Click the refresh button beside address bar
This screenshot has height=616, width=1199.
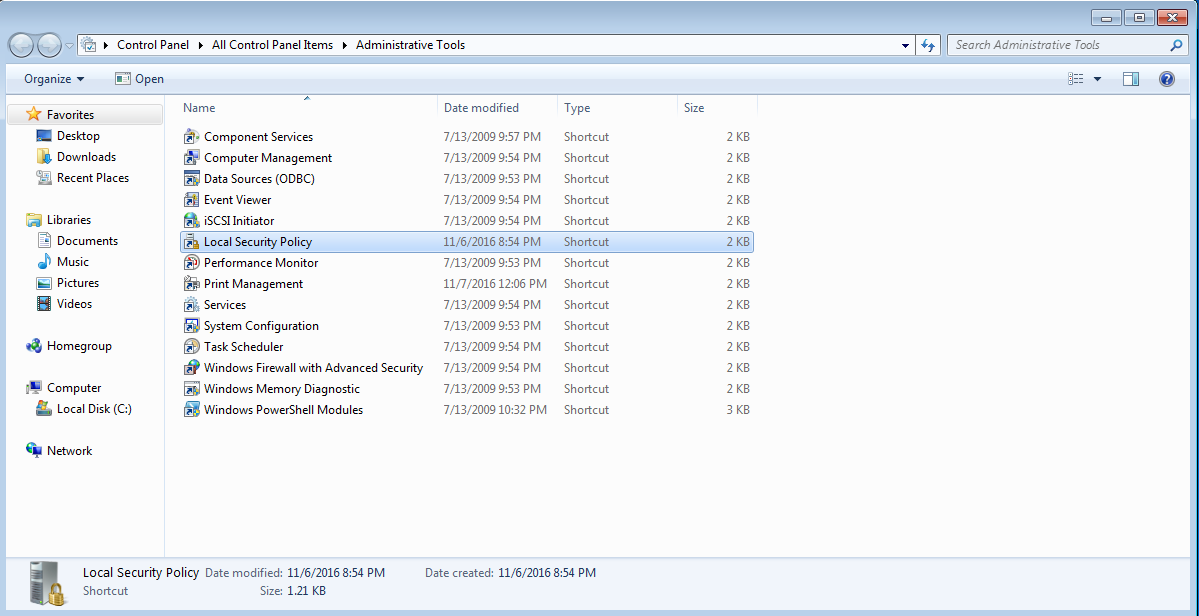point(928,45)
